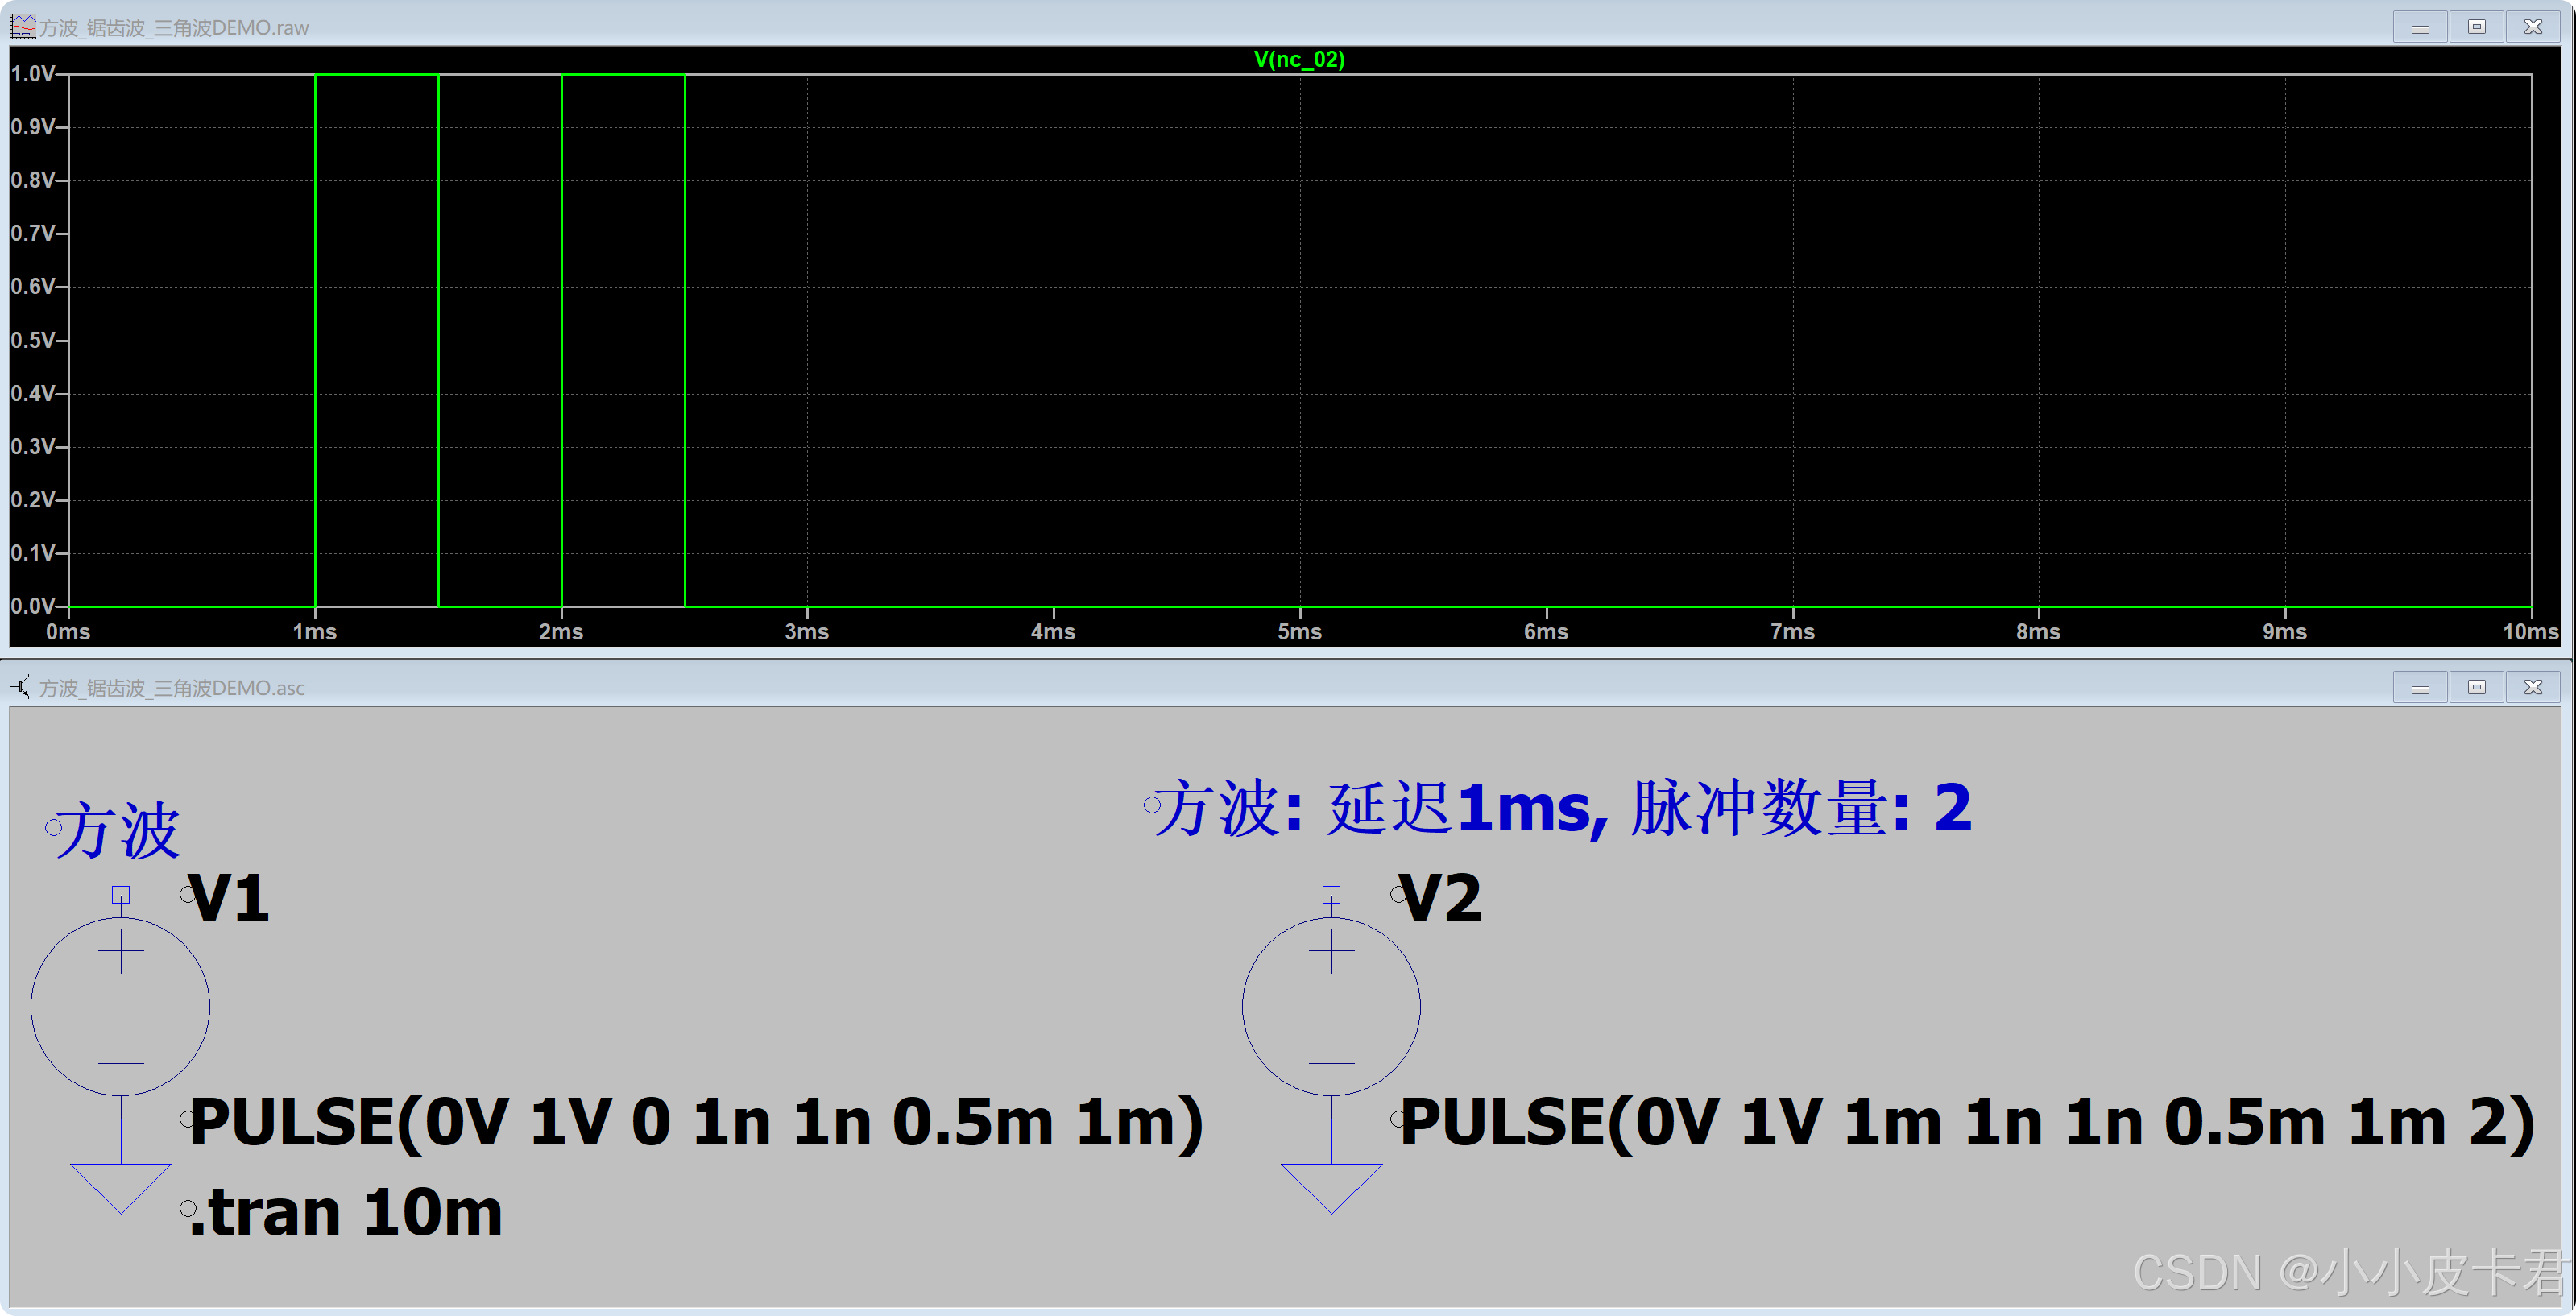Image resolution: width=2576 pixels, height=1316 pixels.
Task: Click V2 positive terminal pin square
Action: point(1331,894)
